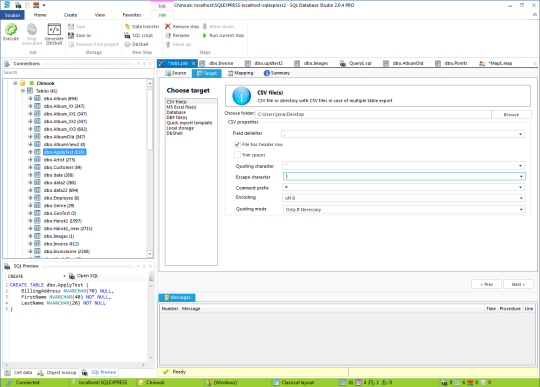The height and width of the screenshot is (387, 540).
Task: Expand the dbo.Album table node
Action: tap(30, 98)
